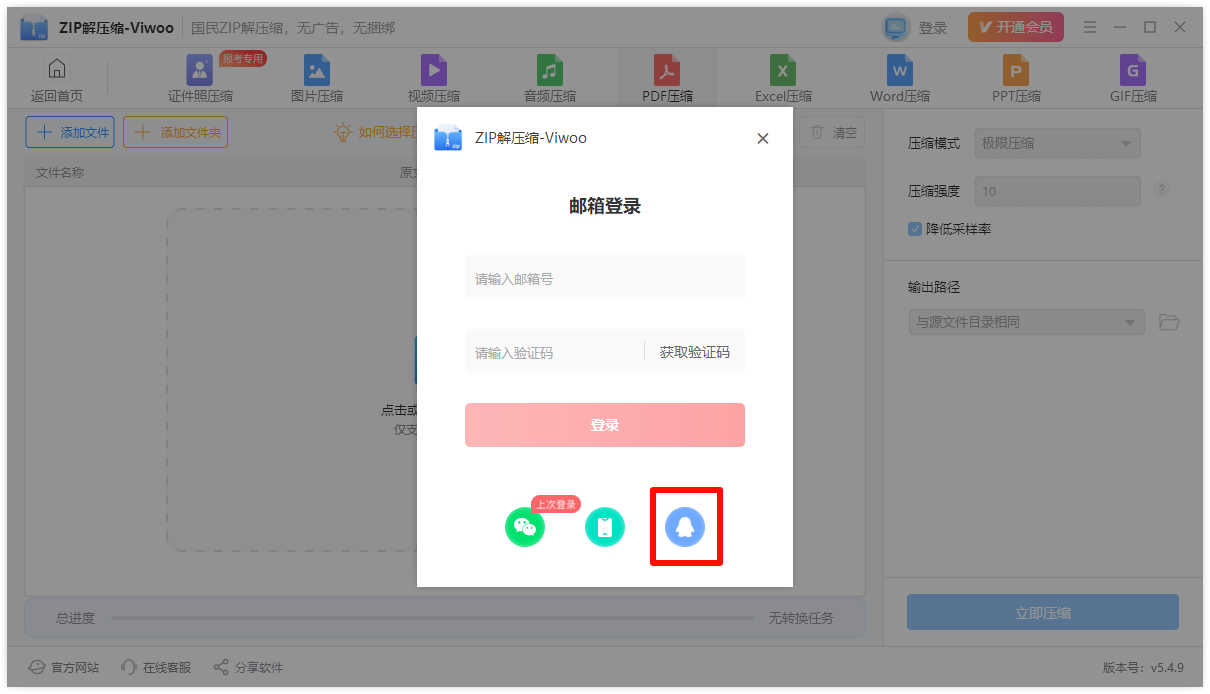Switch to PPT压缩 tab
The width and height of the screenshot is (1210, 694).
click(1016, 80)
